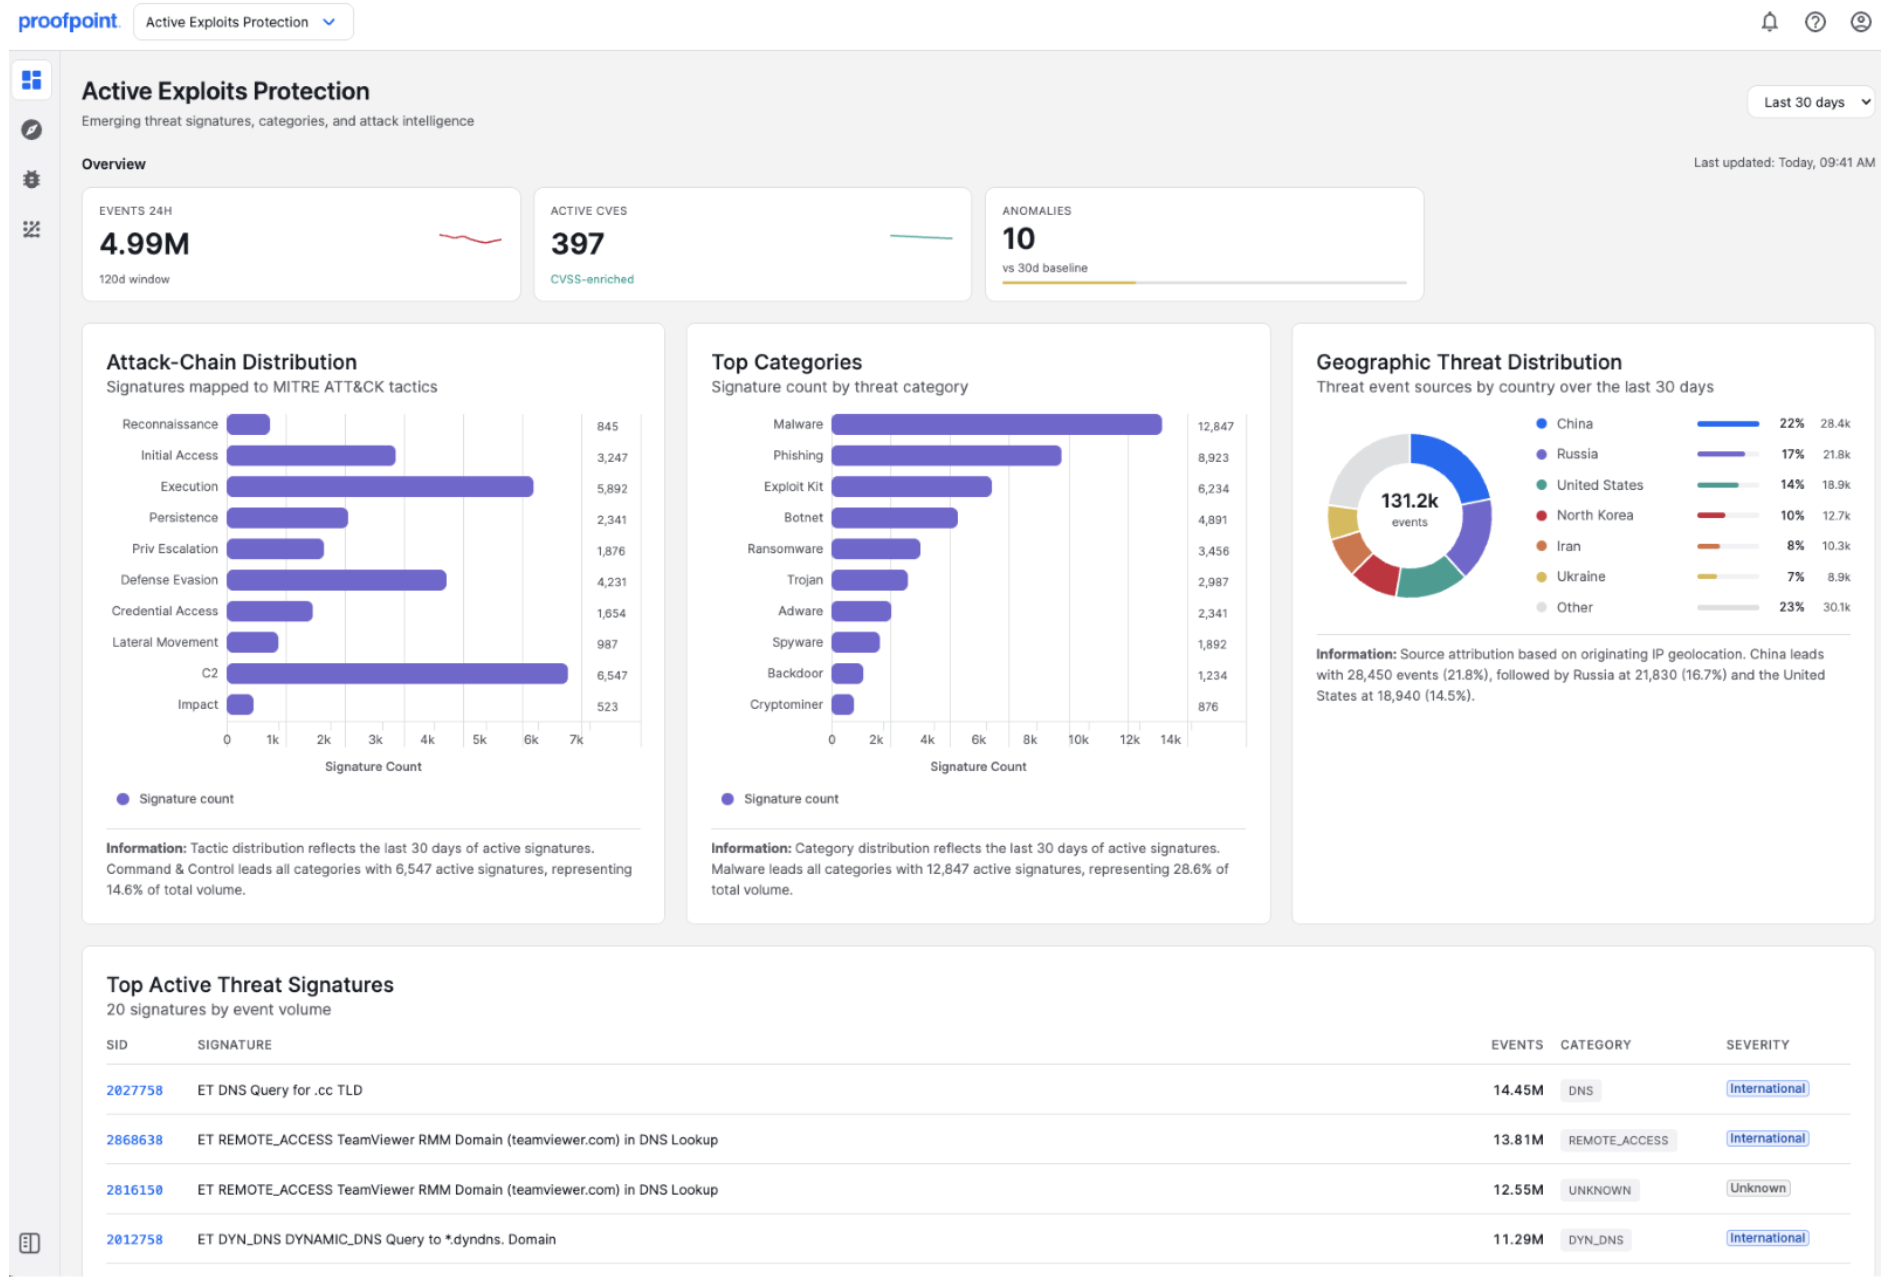
Task: Click the Initial Access bar
Action: [311, 456]
